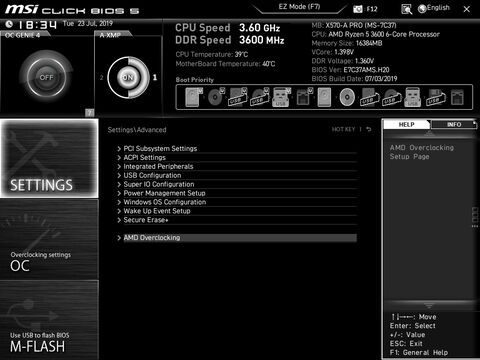
Task: Click the DDR Speed 3600 MHz readout
Action: point(230,40)
